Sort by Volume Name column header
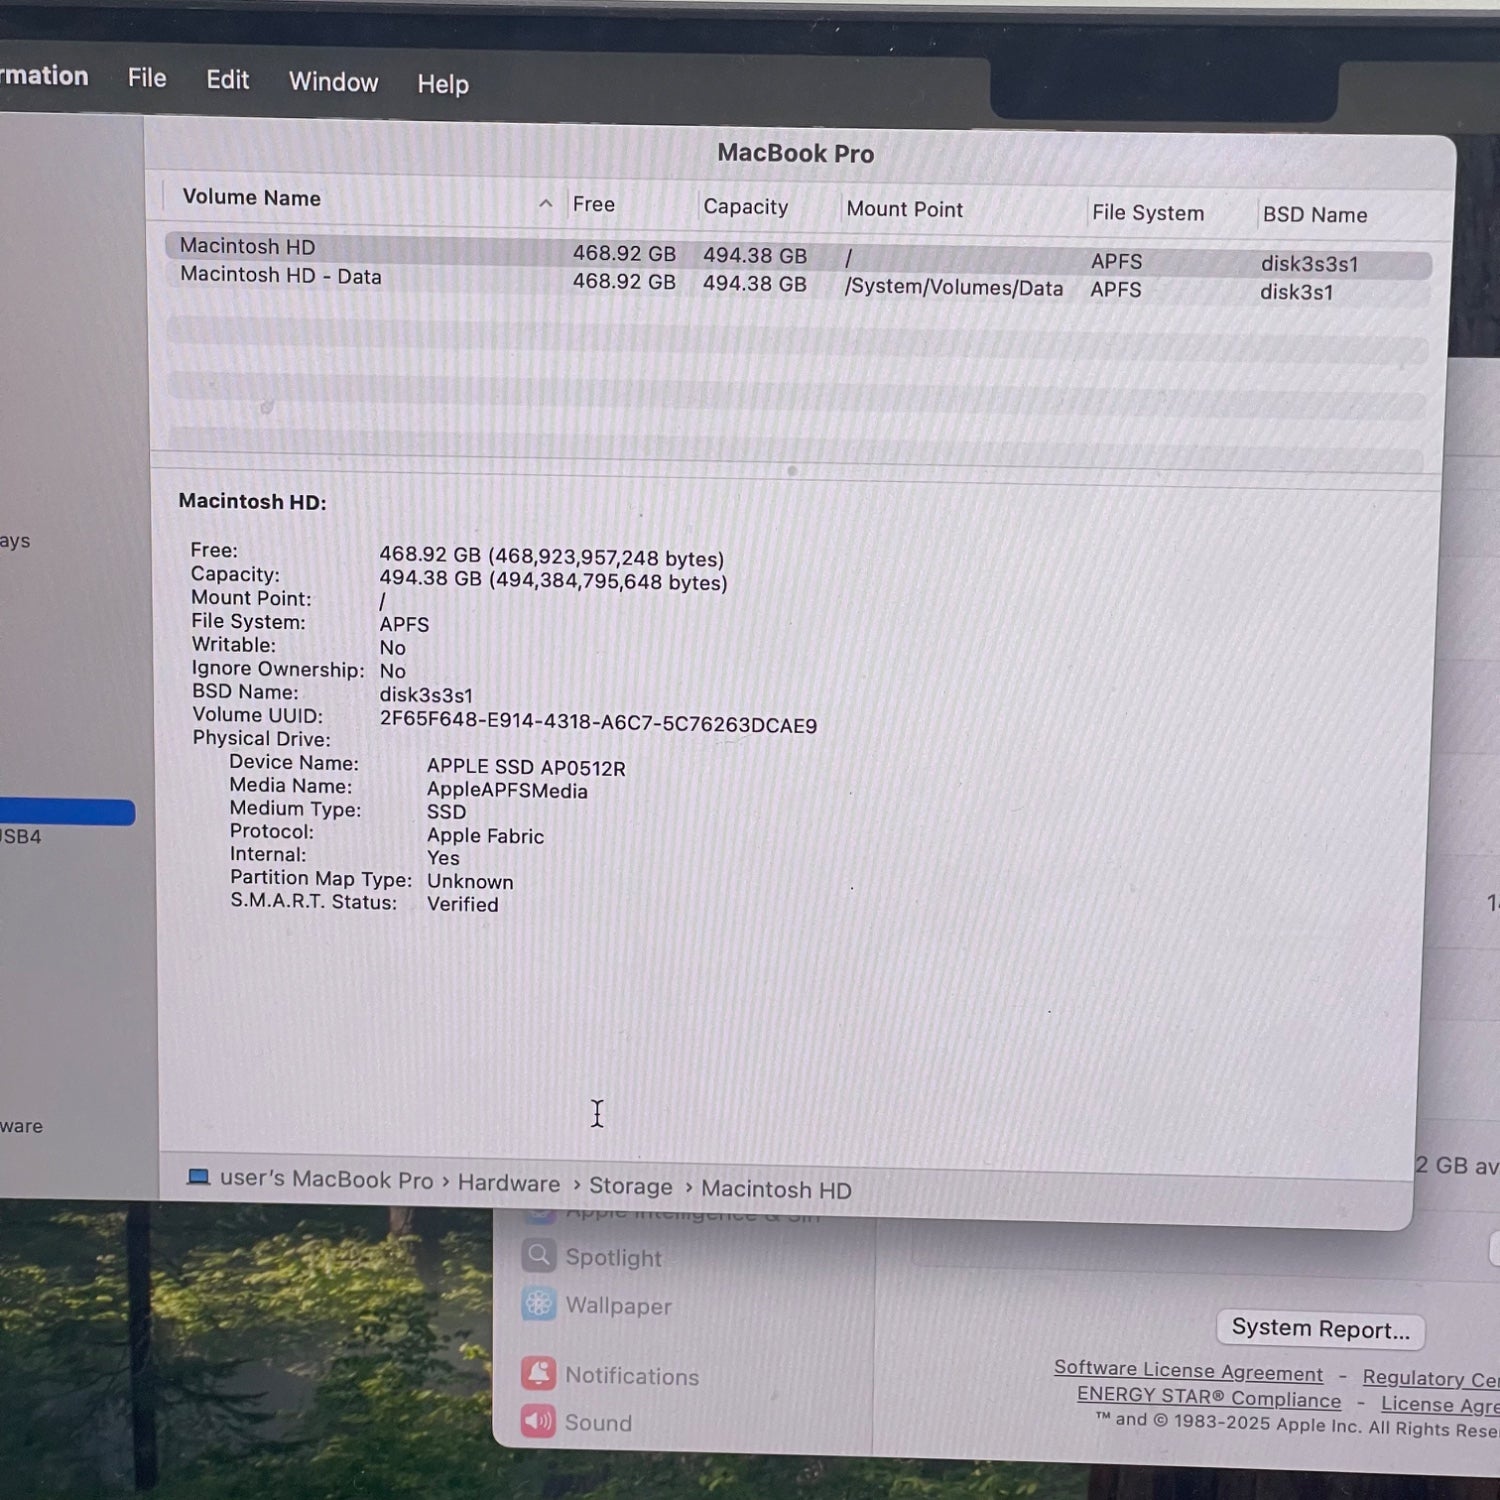 251,198
